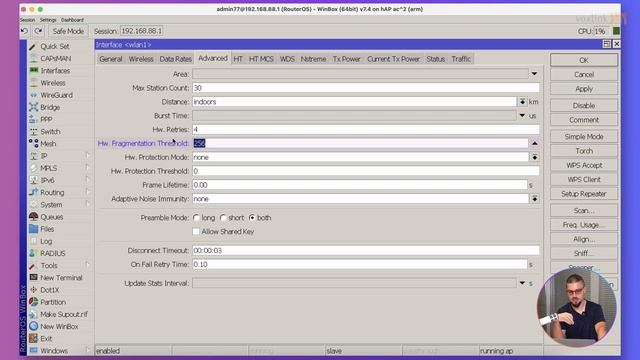Image resolution: width=640 pixels, height=360 pixels.
Task: Open Hw. Protection Mode dropdown
Action: tap(534, 157)
